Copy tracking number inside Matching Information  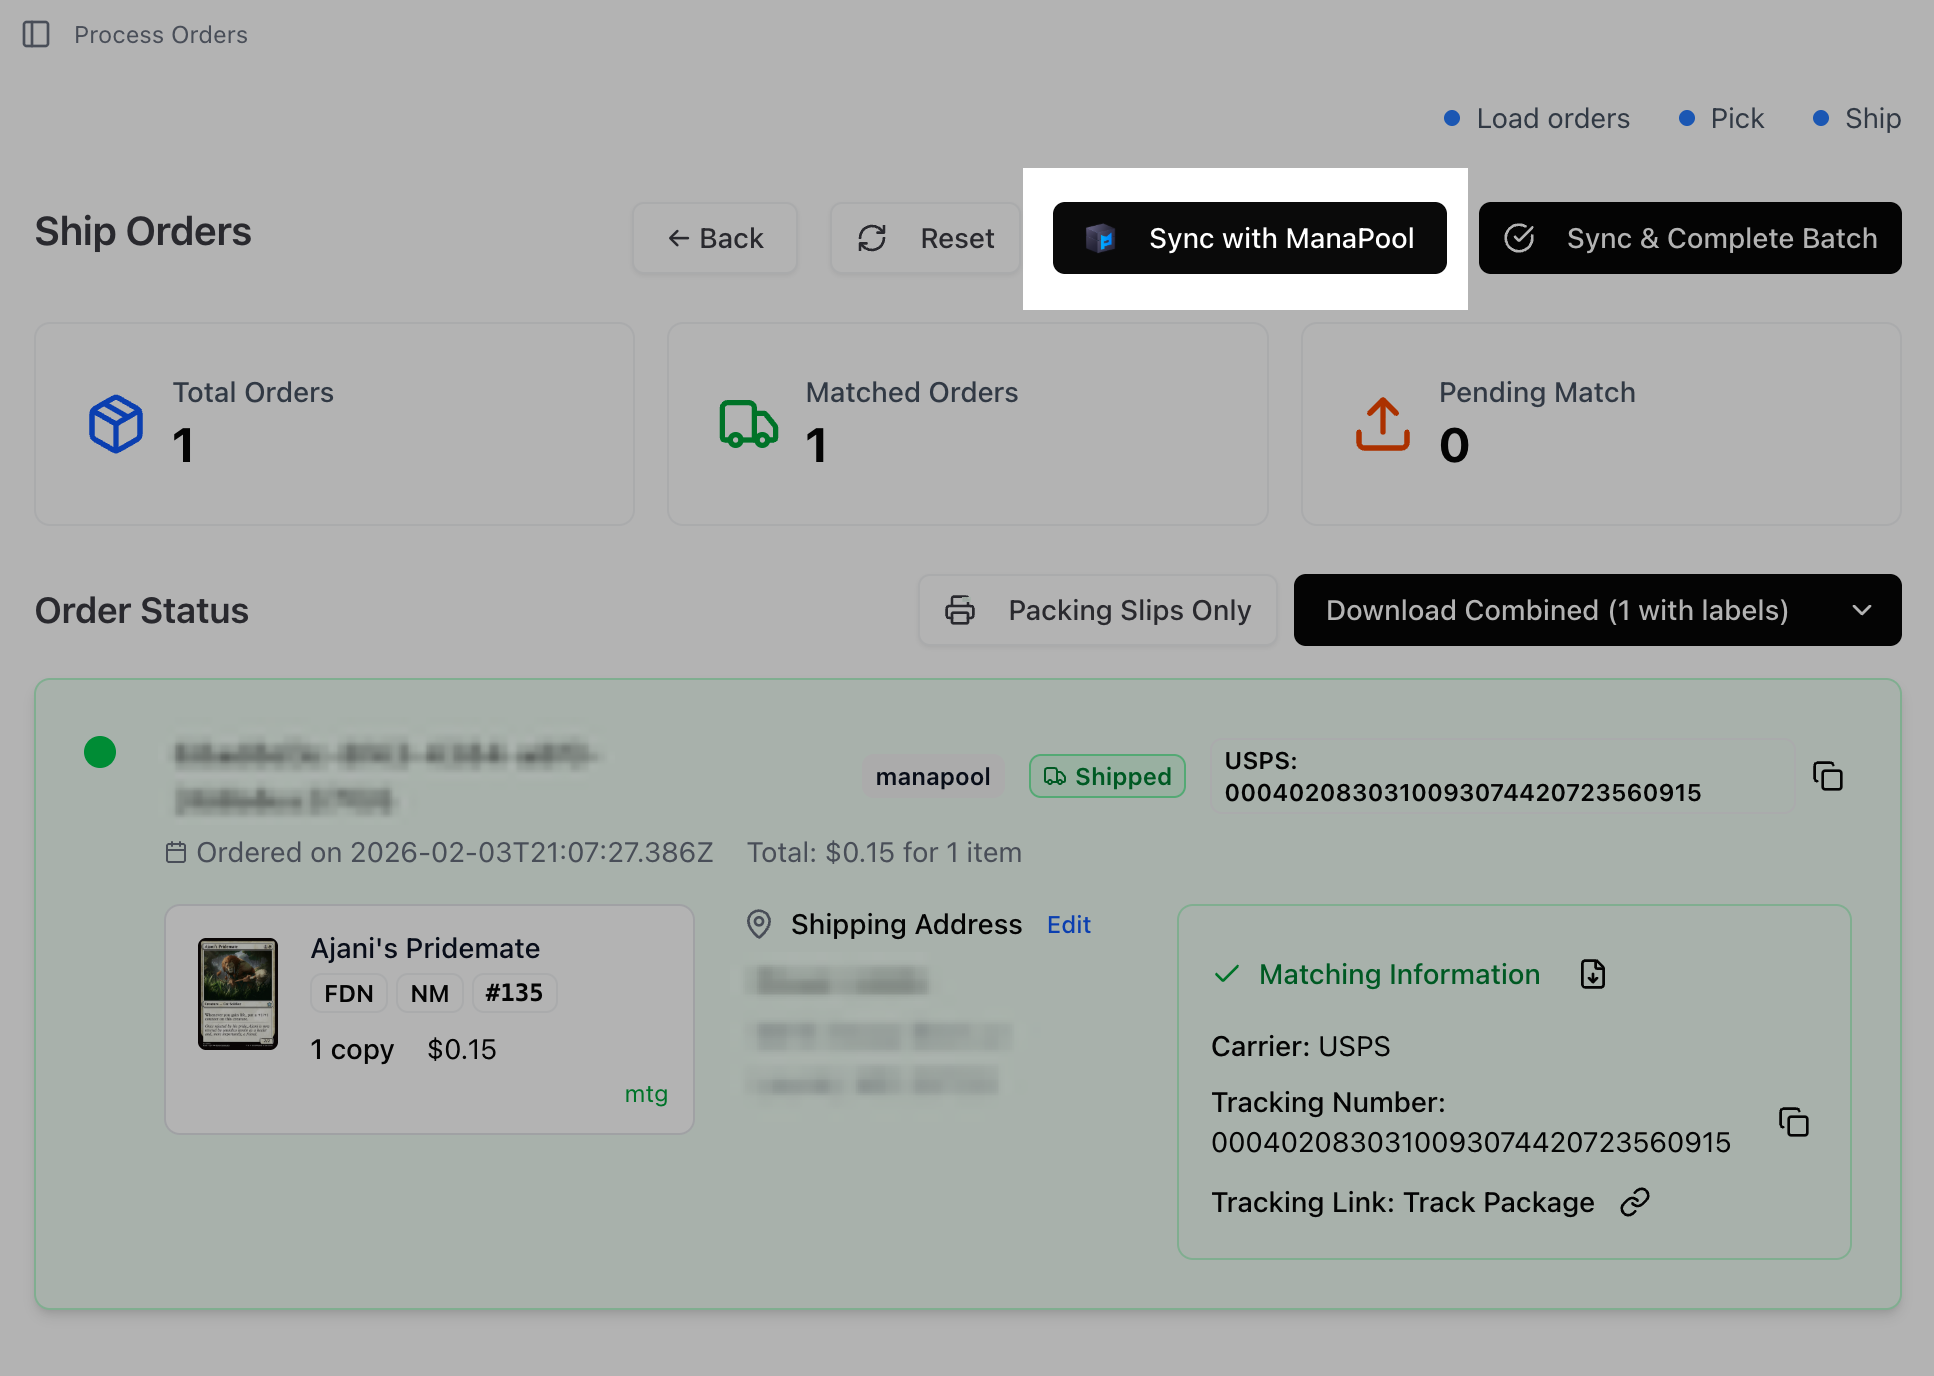1794,1123
